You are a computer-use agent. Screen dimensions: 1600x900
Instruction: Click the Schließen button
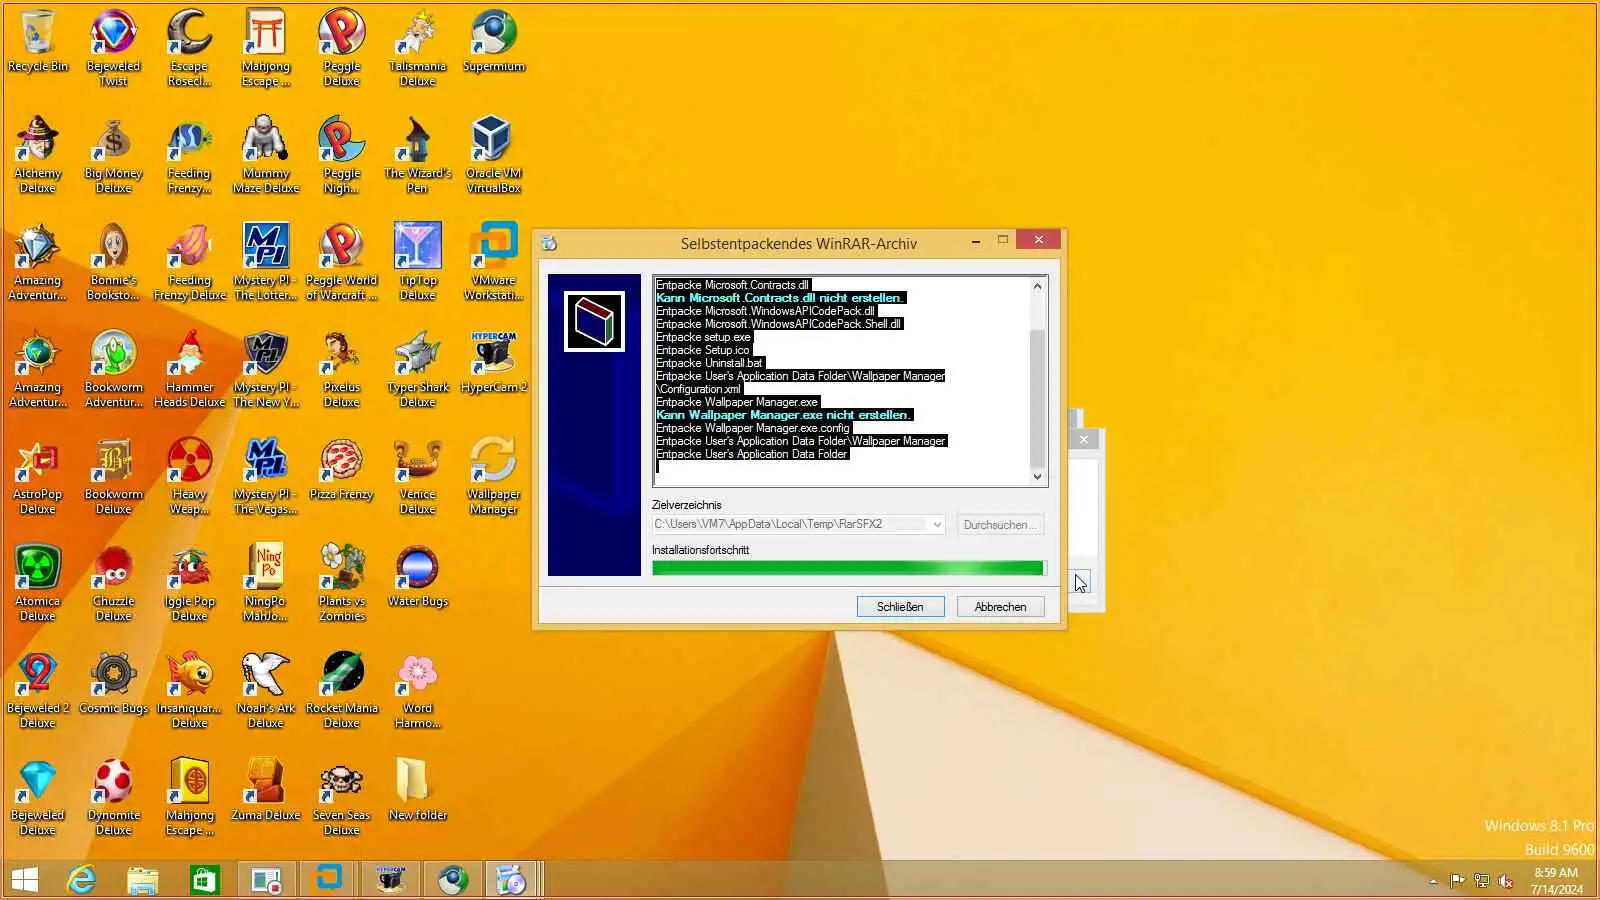coord(900,607)
